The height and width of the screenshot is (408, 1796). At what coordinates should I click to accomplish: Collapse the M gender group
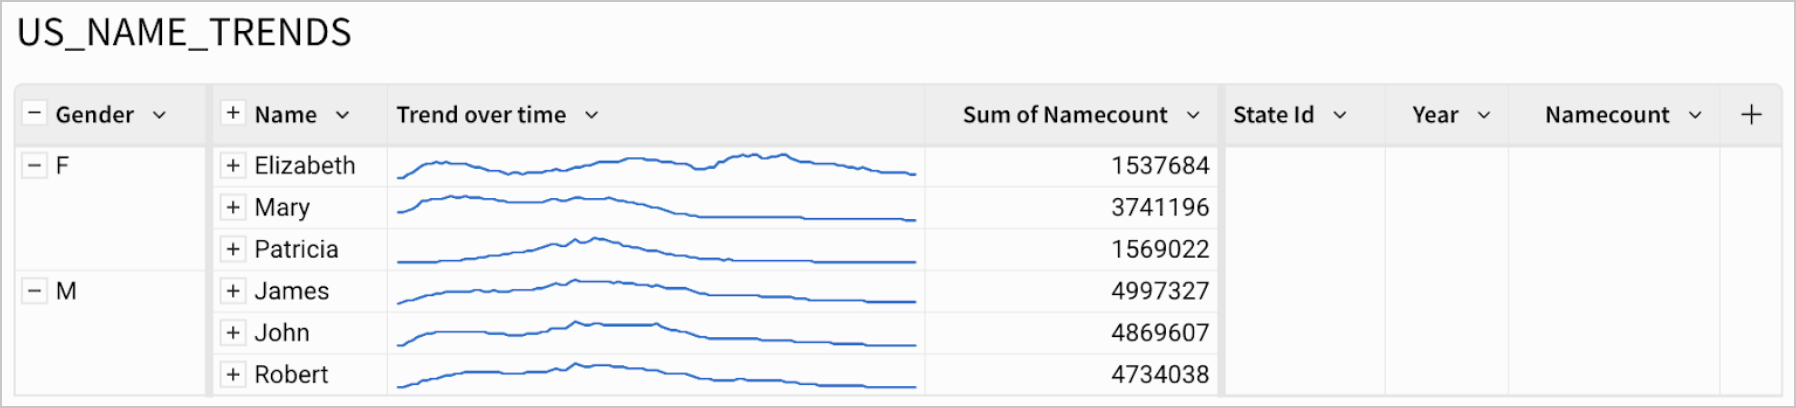(x=34, y=291)
